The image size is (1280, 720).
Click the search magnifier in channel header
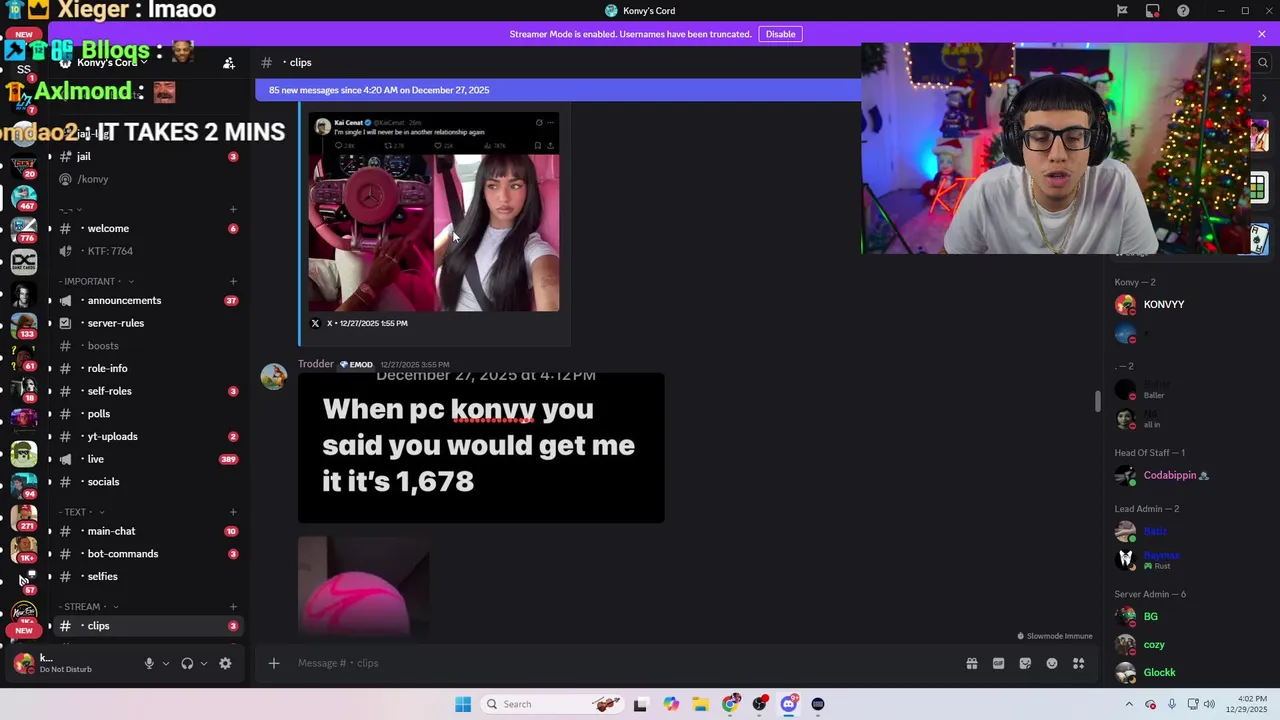click(x=1263, y=62)
